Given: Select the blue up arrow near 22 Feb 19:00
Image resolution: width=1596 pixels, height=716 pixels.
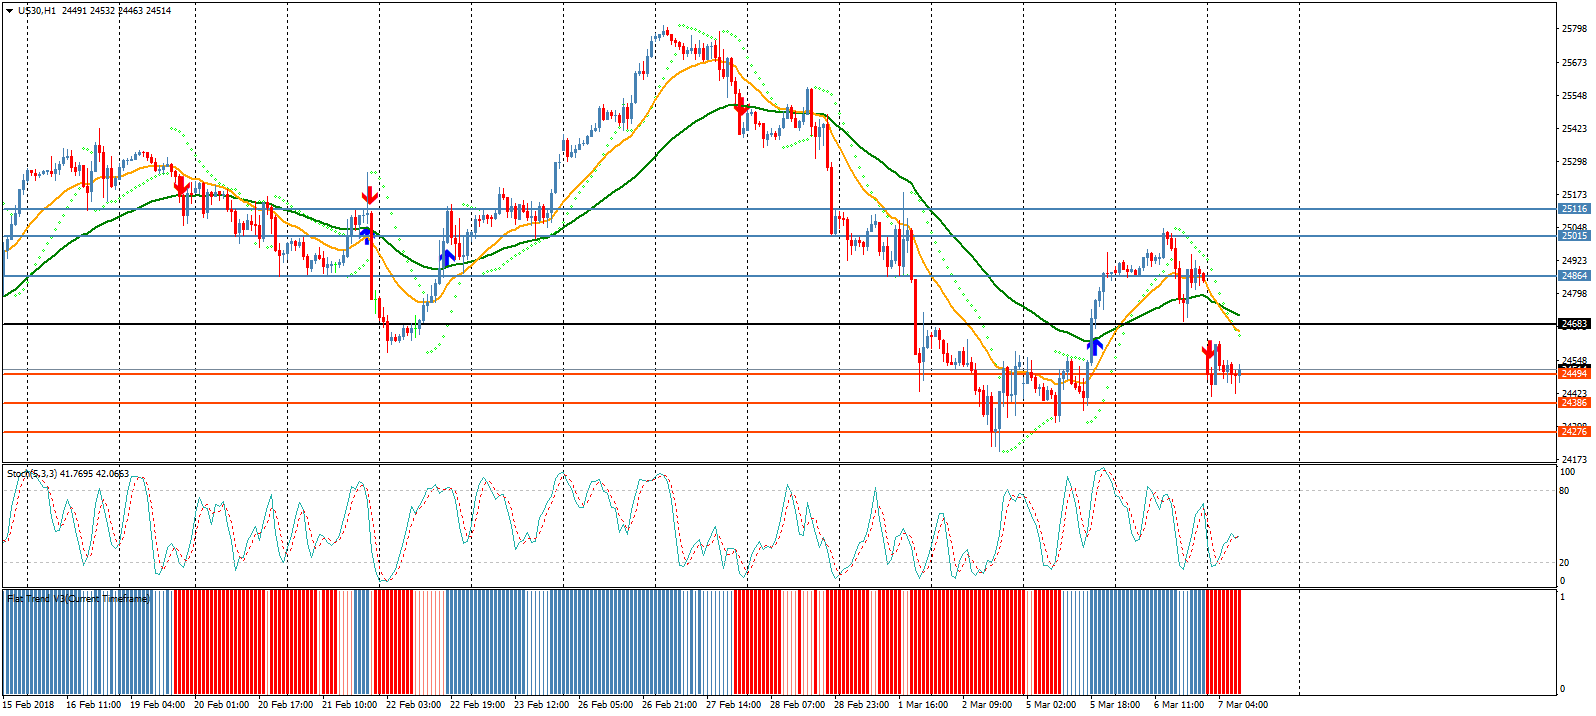Looking at the screenshot, I should click(447, 257).
